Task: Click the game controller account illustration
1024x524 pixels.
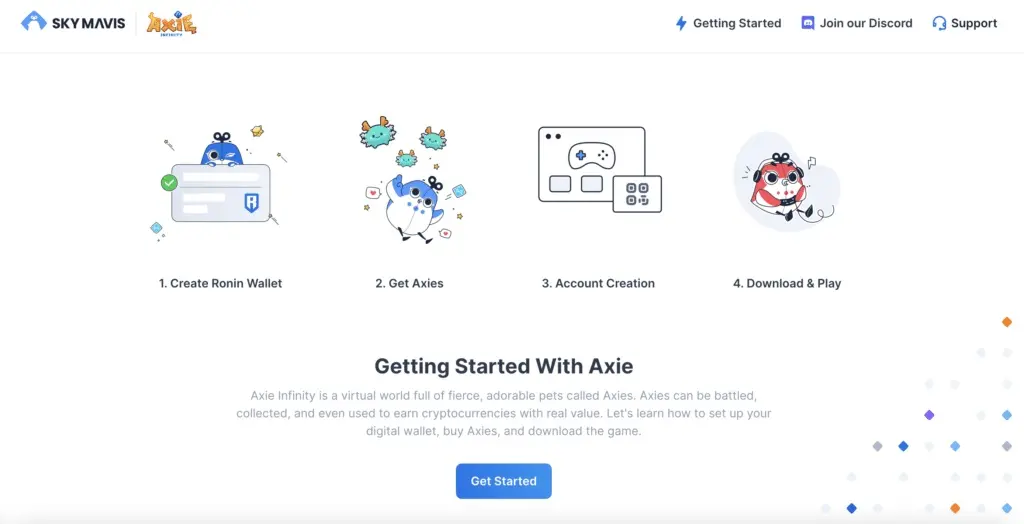Action: tap(600, 170)
